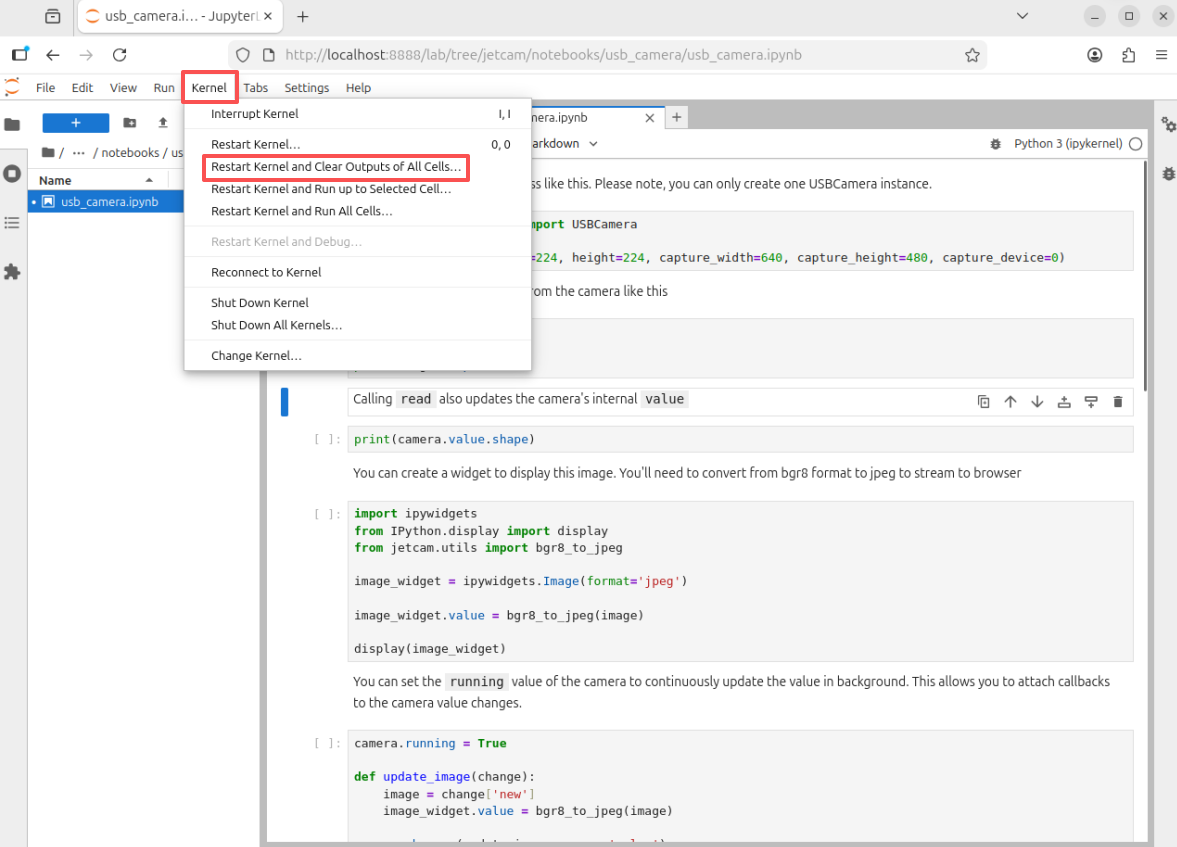Expand the browser tab list chevron
1177x847 pixels.
point(1022,16)
